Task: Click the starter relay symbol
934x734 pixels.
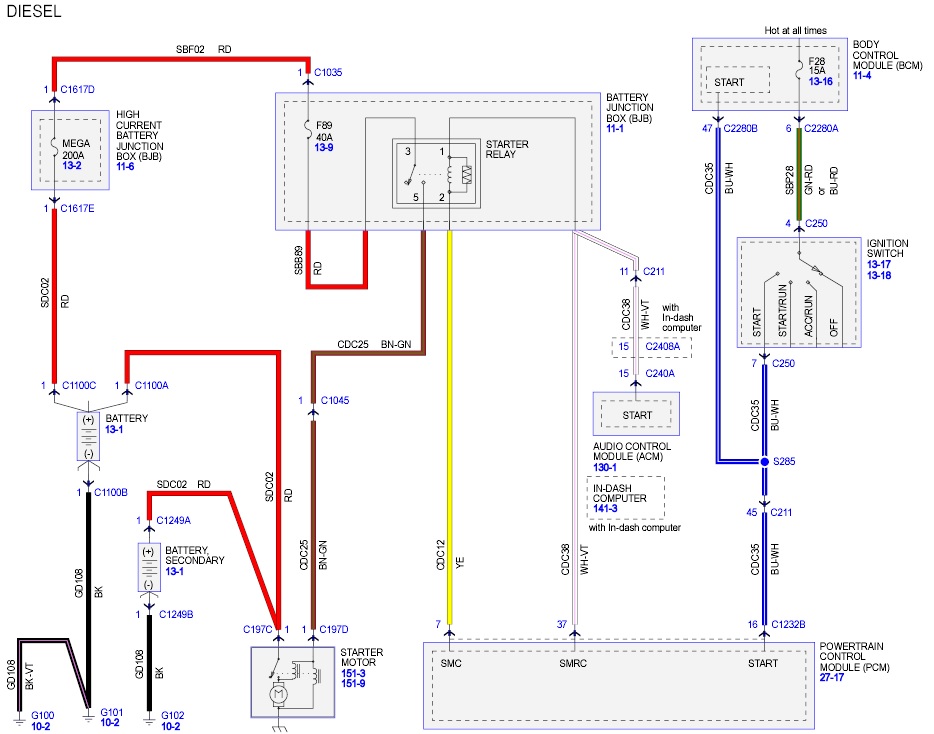Action: [x=432, y=173]
